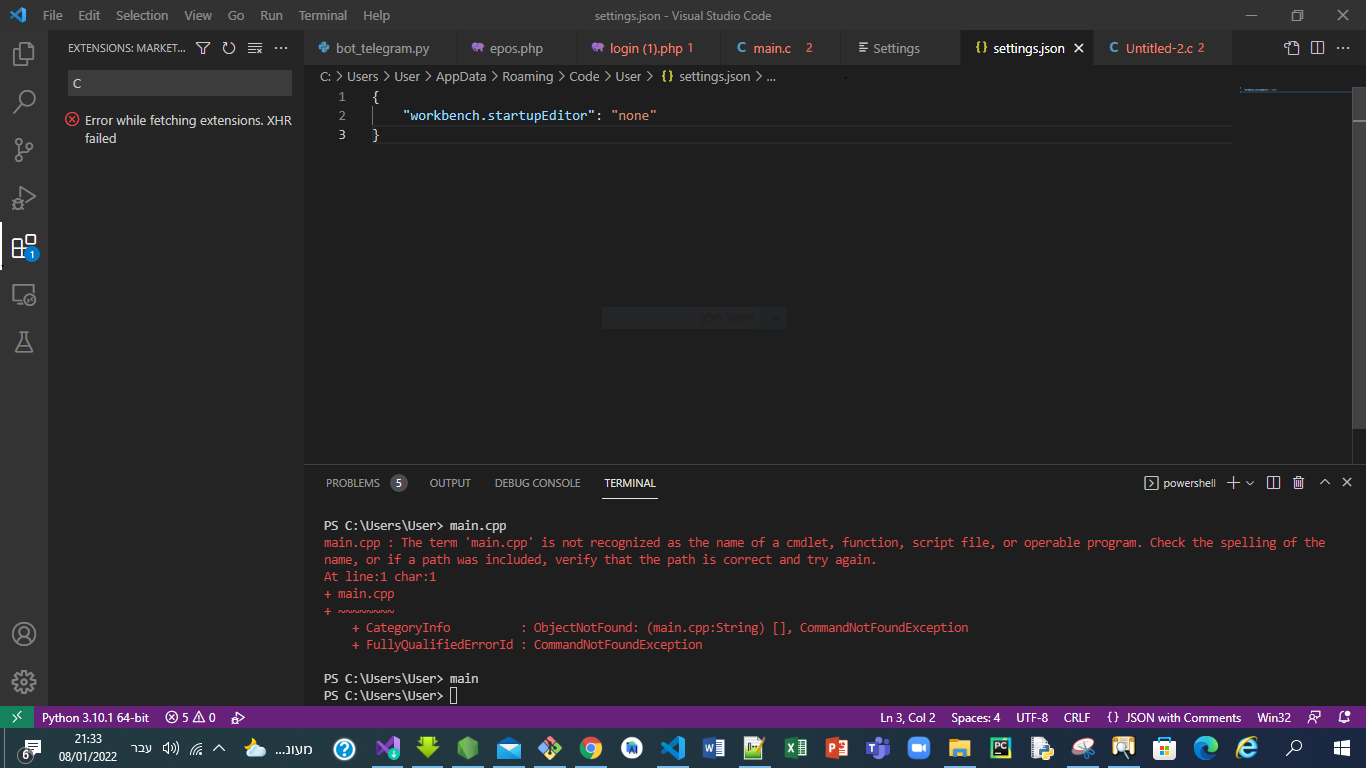Split the editor to the right

[1317, 48]
